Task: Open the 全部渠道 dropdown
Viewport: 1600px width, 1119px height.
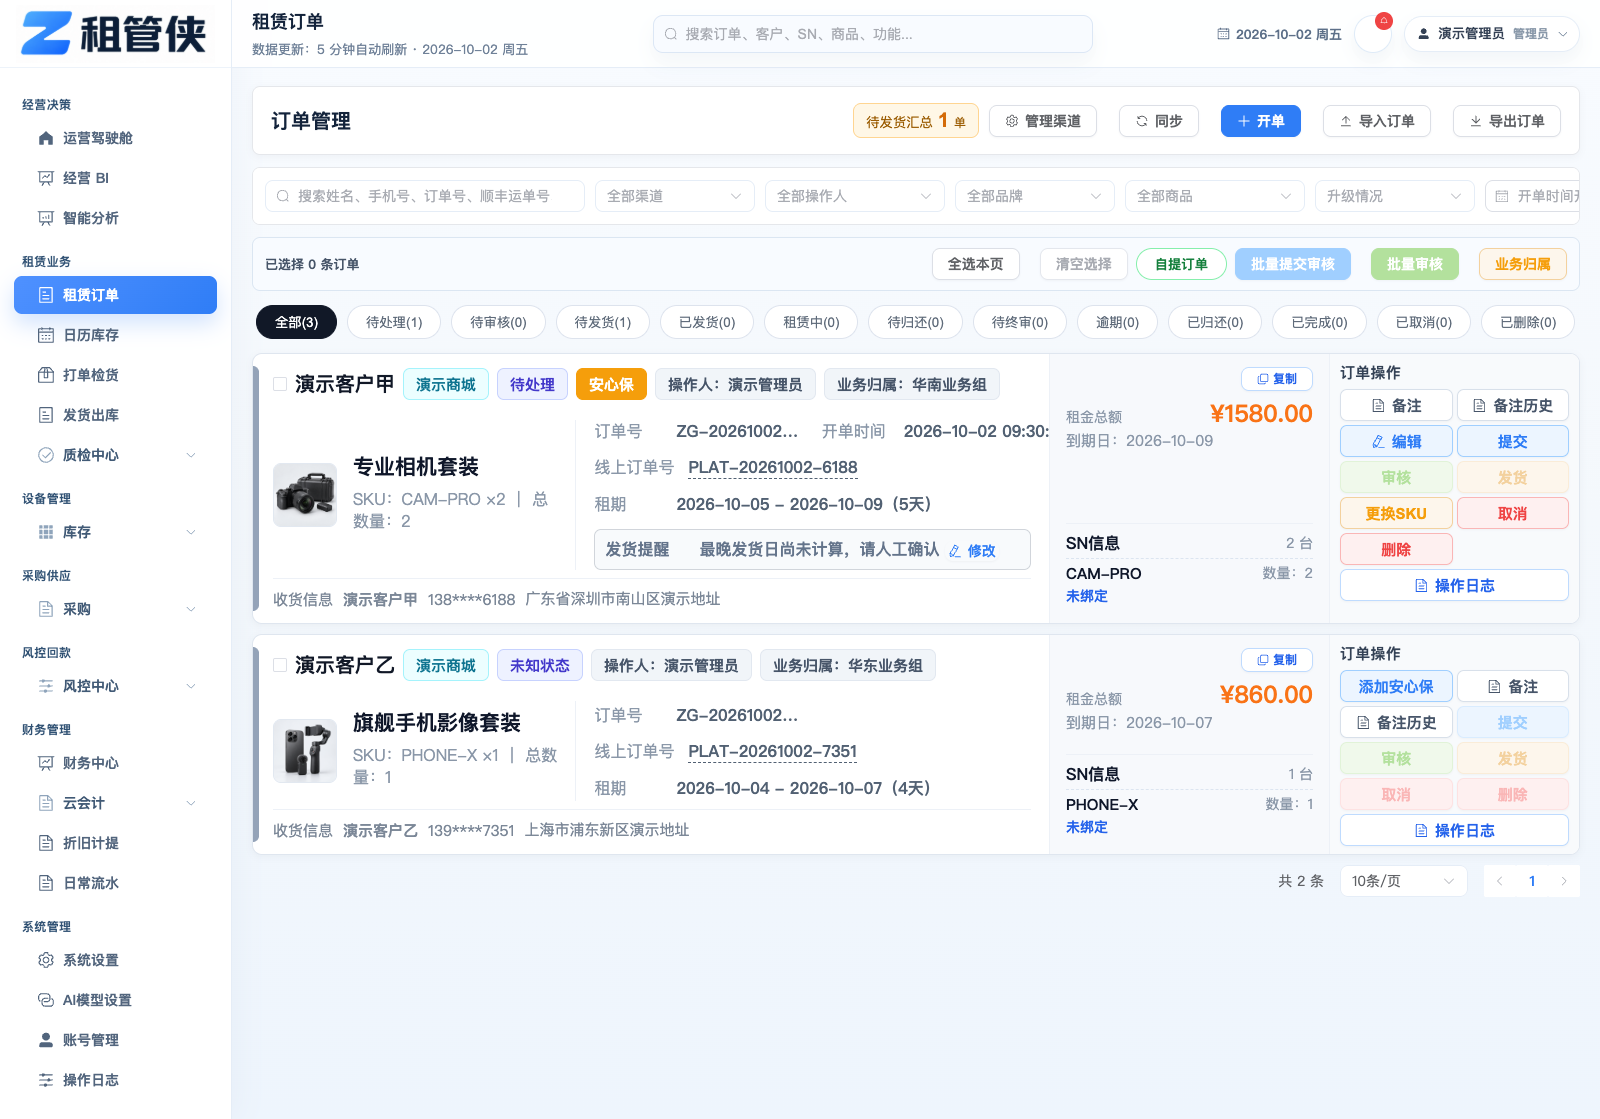Action: point(675,196)
